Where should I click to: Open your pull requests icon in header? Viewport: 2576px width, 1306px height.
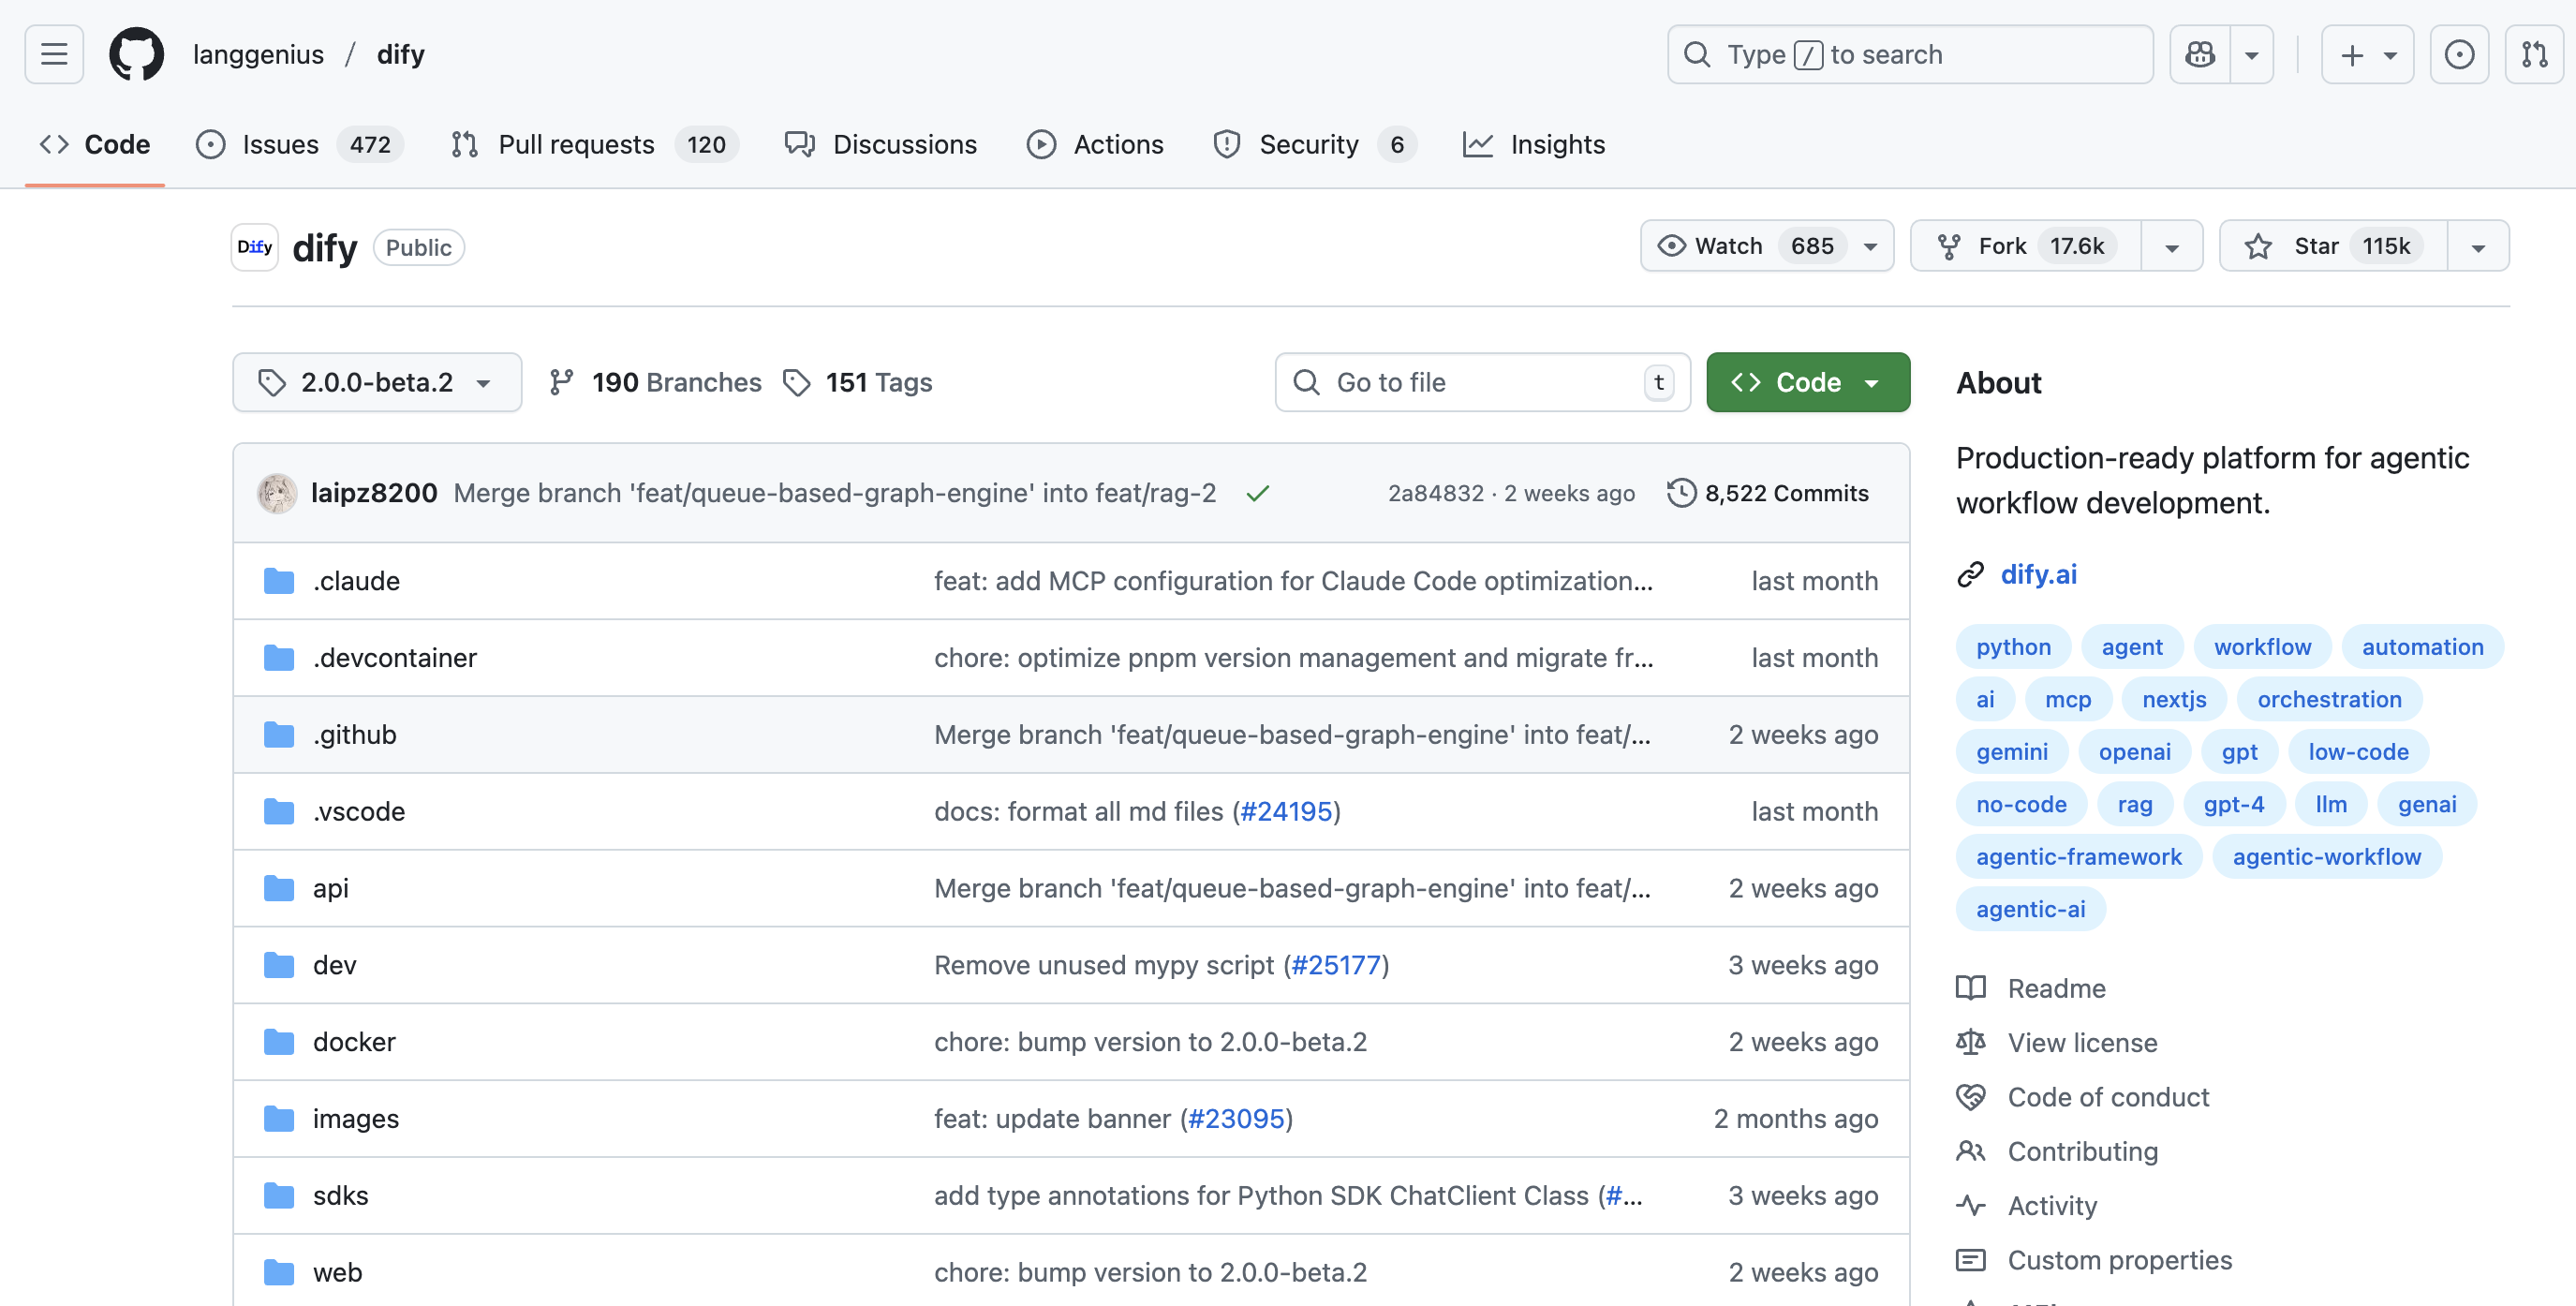[2535, 54]
